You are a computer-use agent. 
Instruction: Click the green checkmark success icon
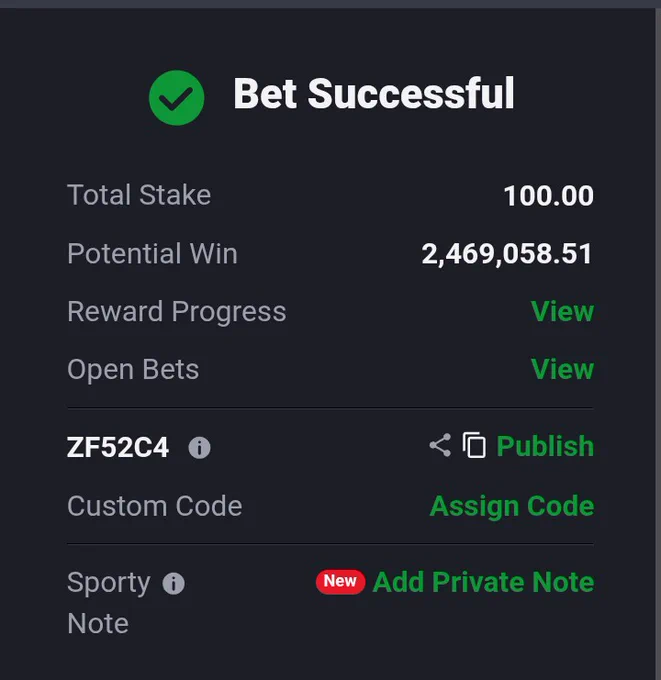177,98
